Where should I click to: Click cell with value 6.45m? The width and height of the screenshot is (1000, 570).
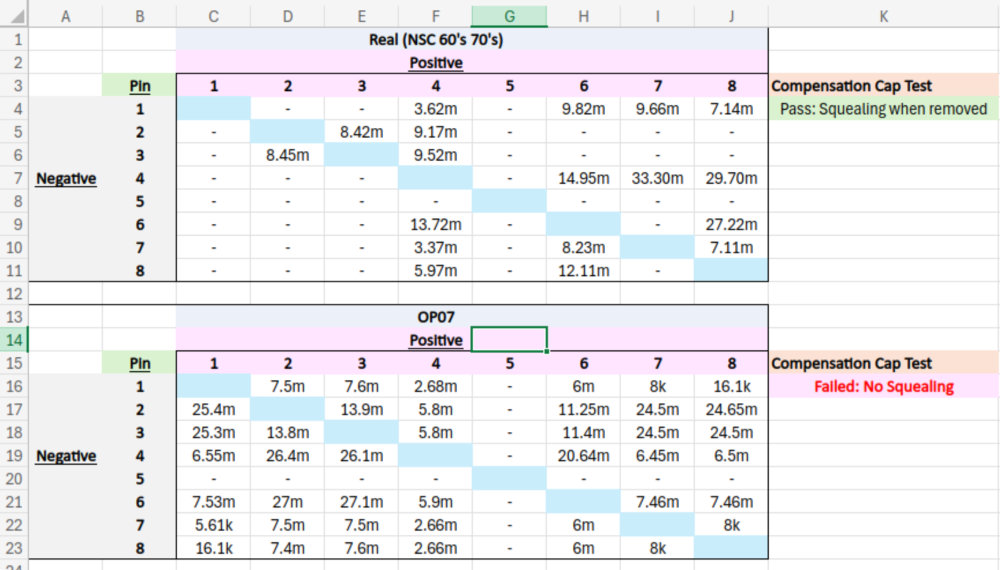coord(658,456)
